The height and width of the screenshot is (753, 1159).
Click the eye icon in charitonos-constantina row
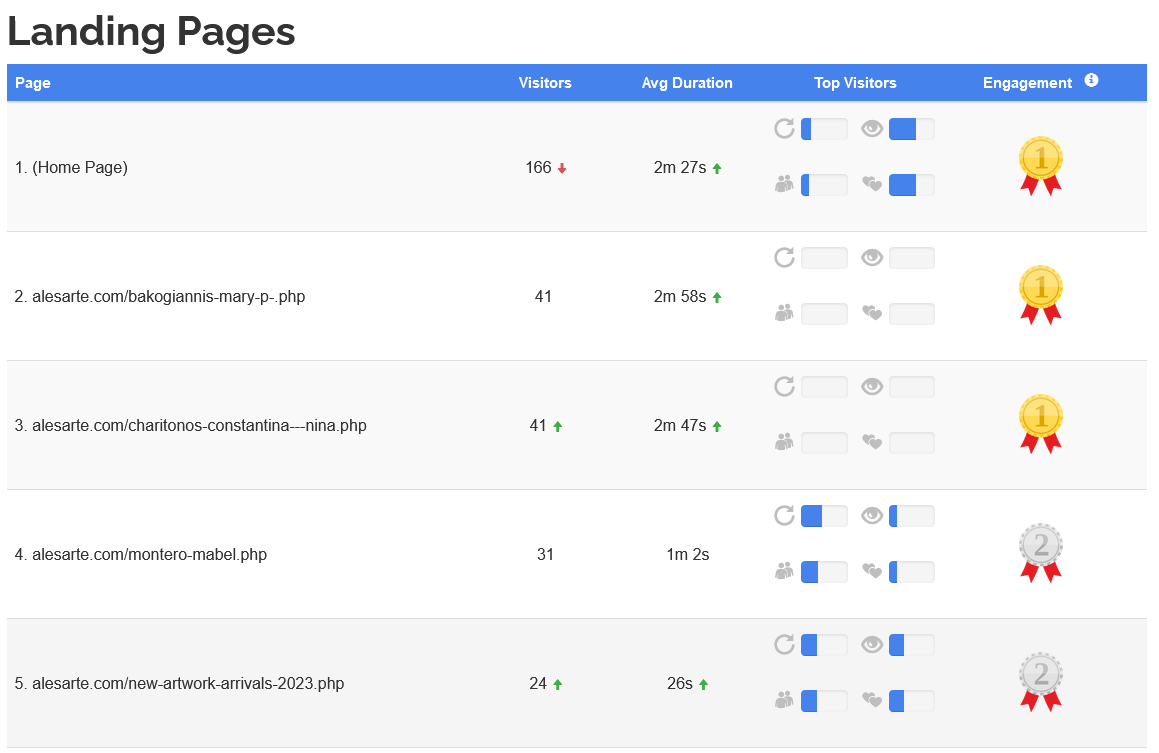tap(872, 386)
